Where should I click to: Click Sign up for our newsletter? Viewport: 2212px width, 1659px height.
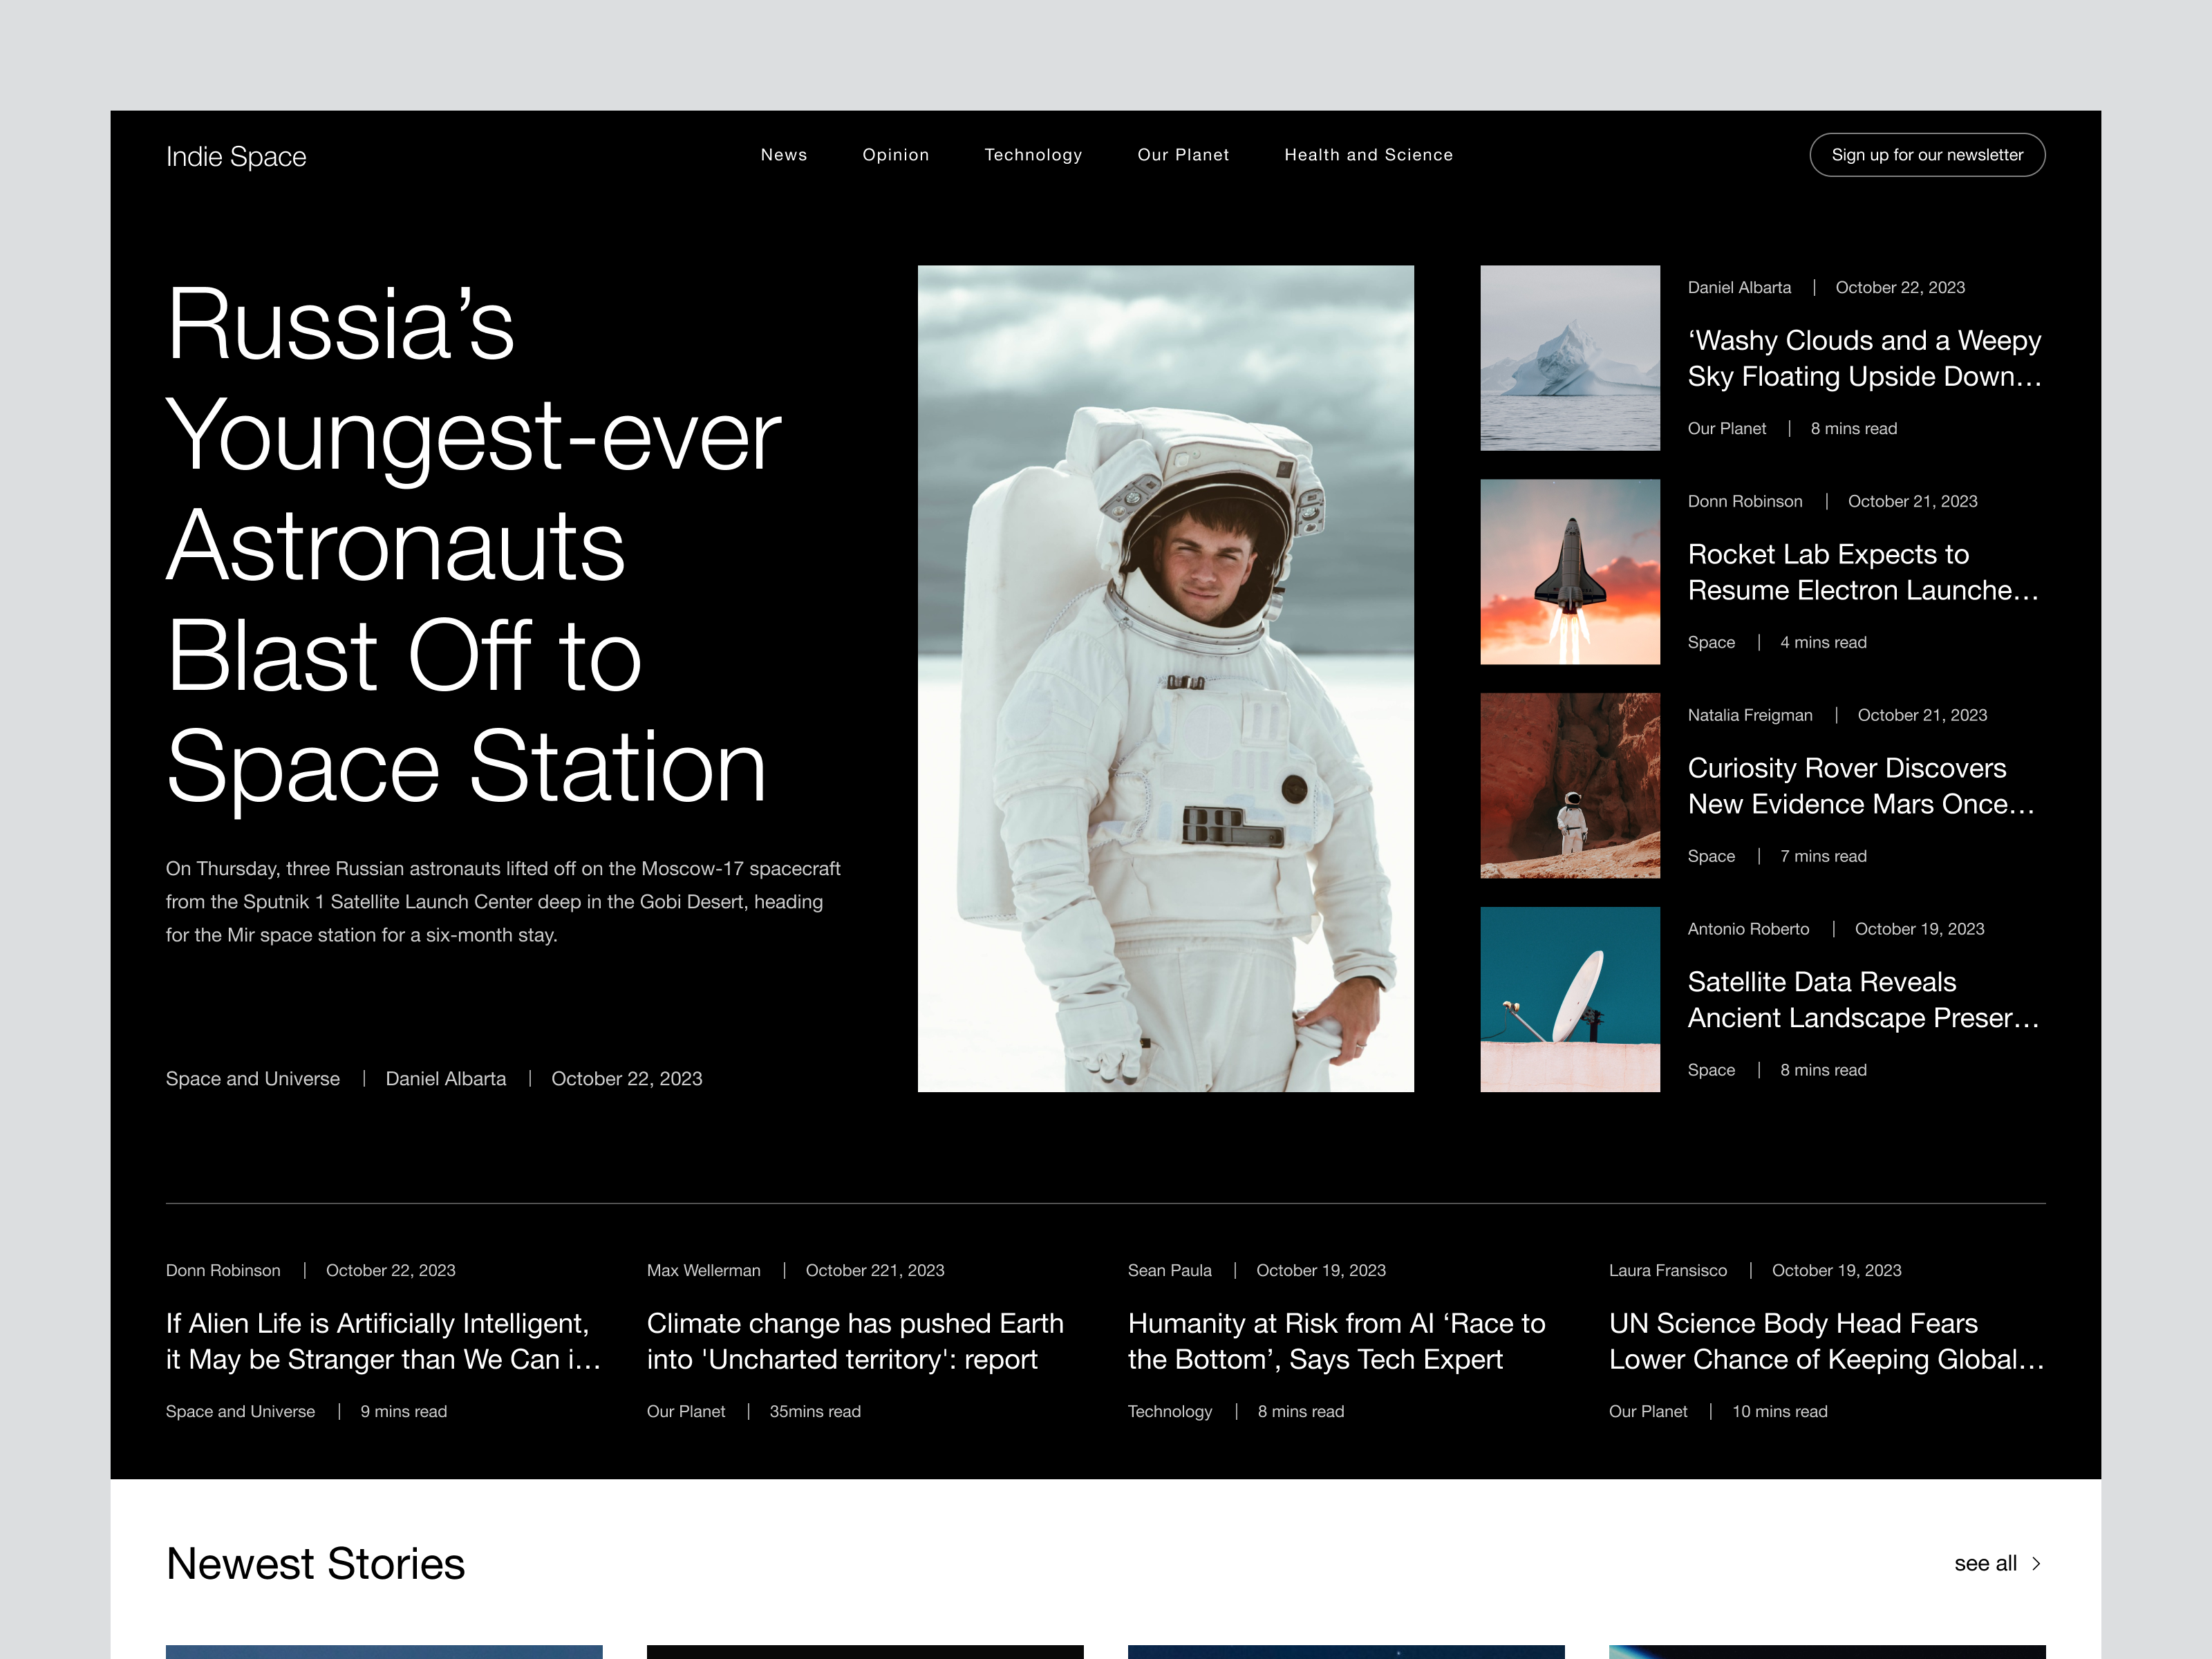[1926, 155]
